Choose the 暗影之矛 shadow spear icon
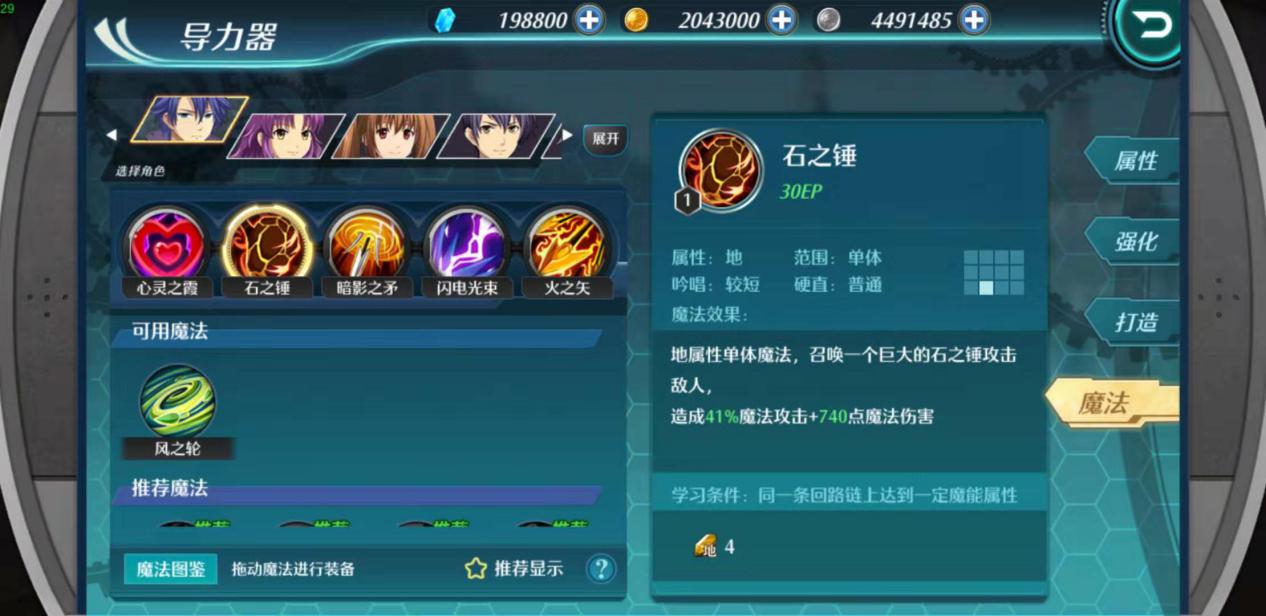 coord(367,245)
